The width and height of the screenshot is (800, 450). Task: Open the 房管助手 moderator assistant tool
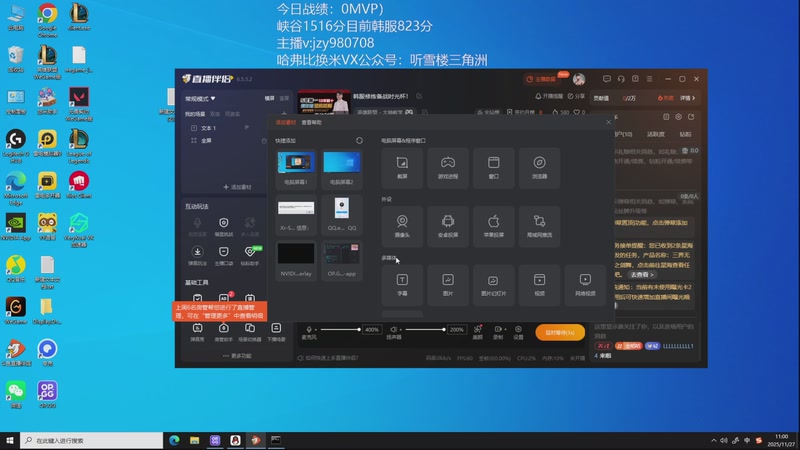(223, 332)
